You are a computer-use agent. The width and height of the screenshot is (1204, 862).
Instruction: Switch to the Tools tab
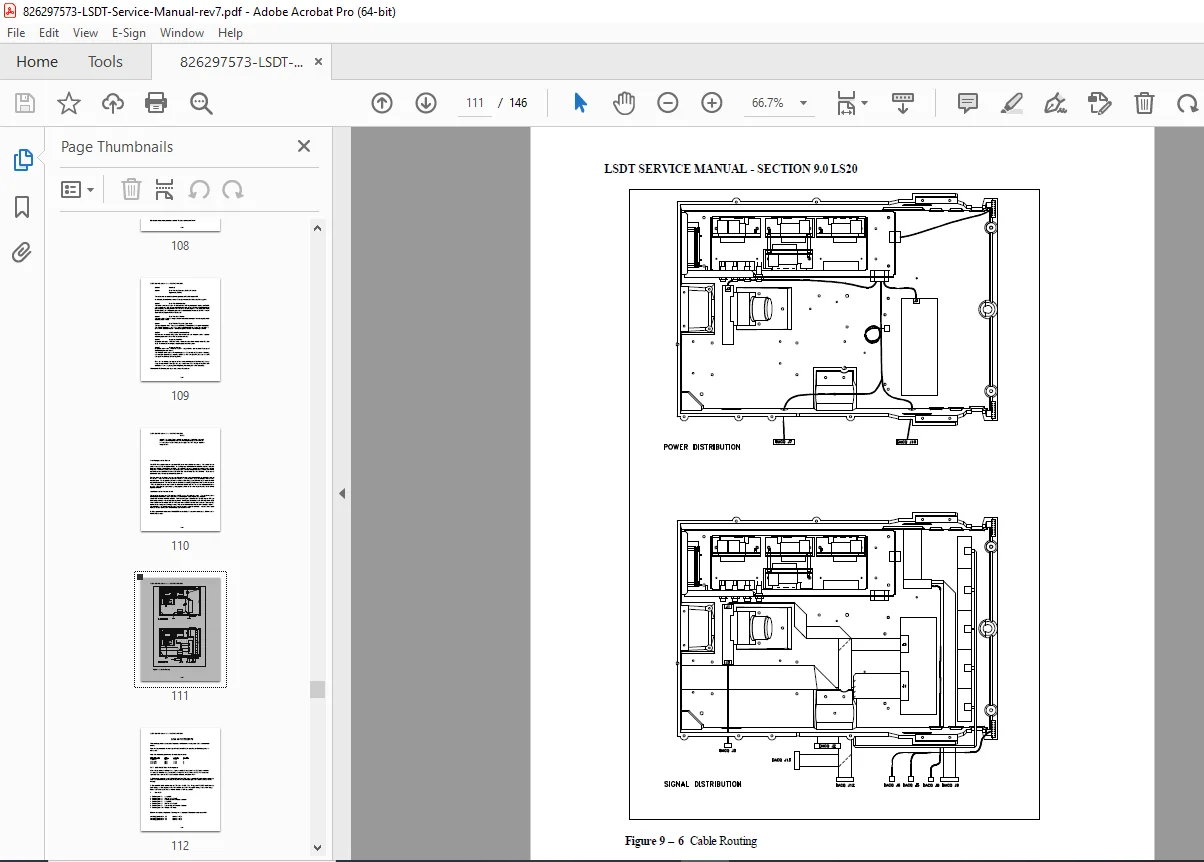pyautogui.click(x=105, y=62)
